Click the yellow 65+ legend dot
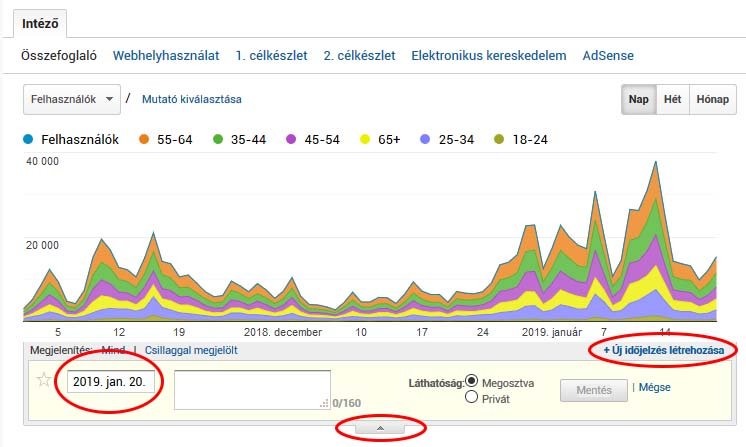This screenshot has height=447, width=746. [x=366, y=140]
